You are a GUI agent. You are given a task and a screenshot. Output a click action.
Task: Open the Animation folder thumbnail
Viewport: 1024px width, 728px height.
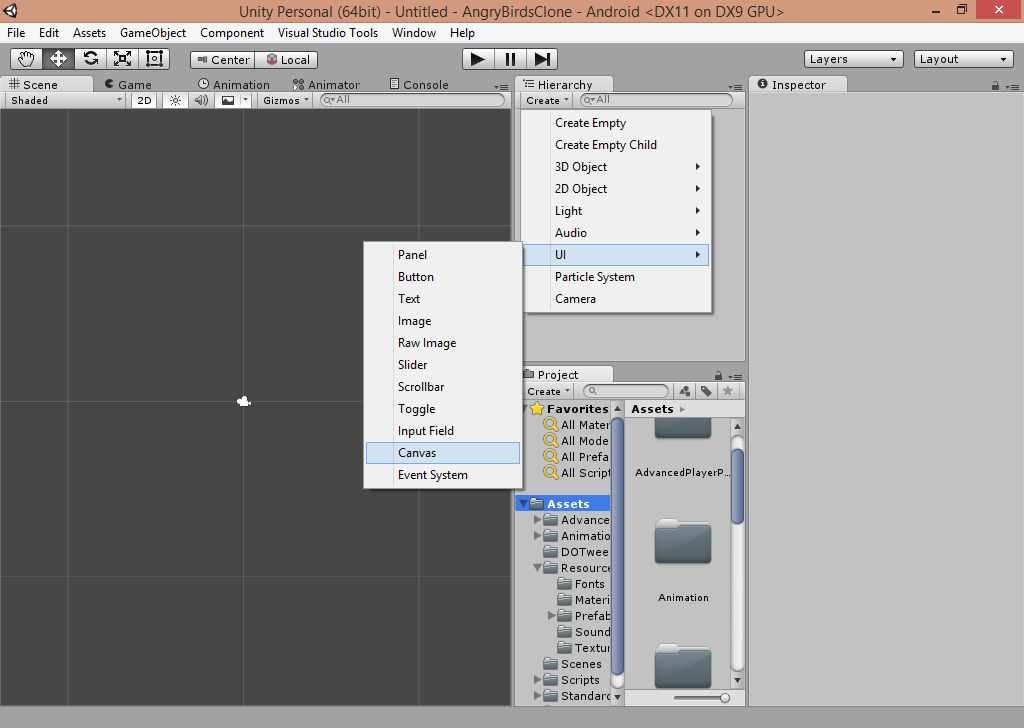coord(683,542)
